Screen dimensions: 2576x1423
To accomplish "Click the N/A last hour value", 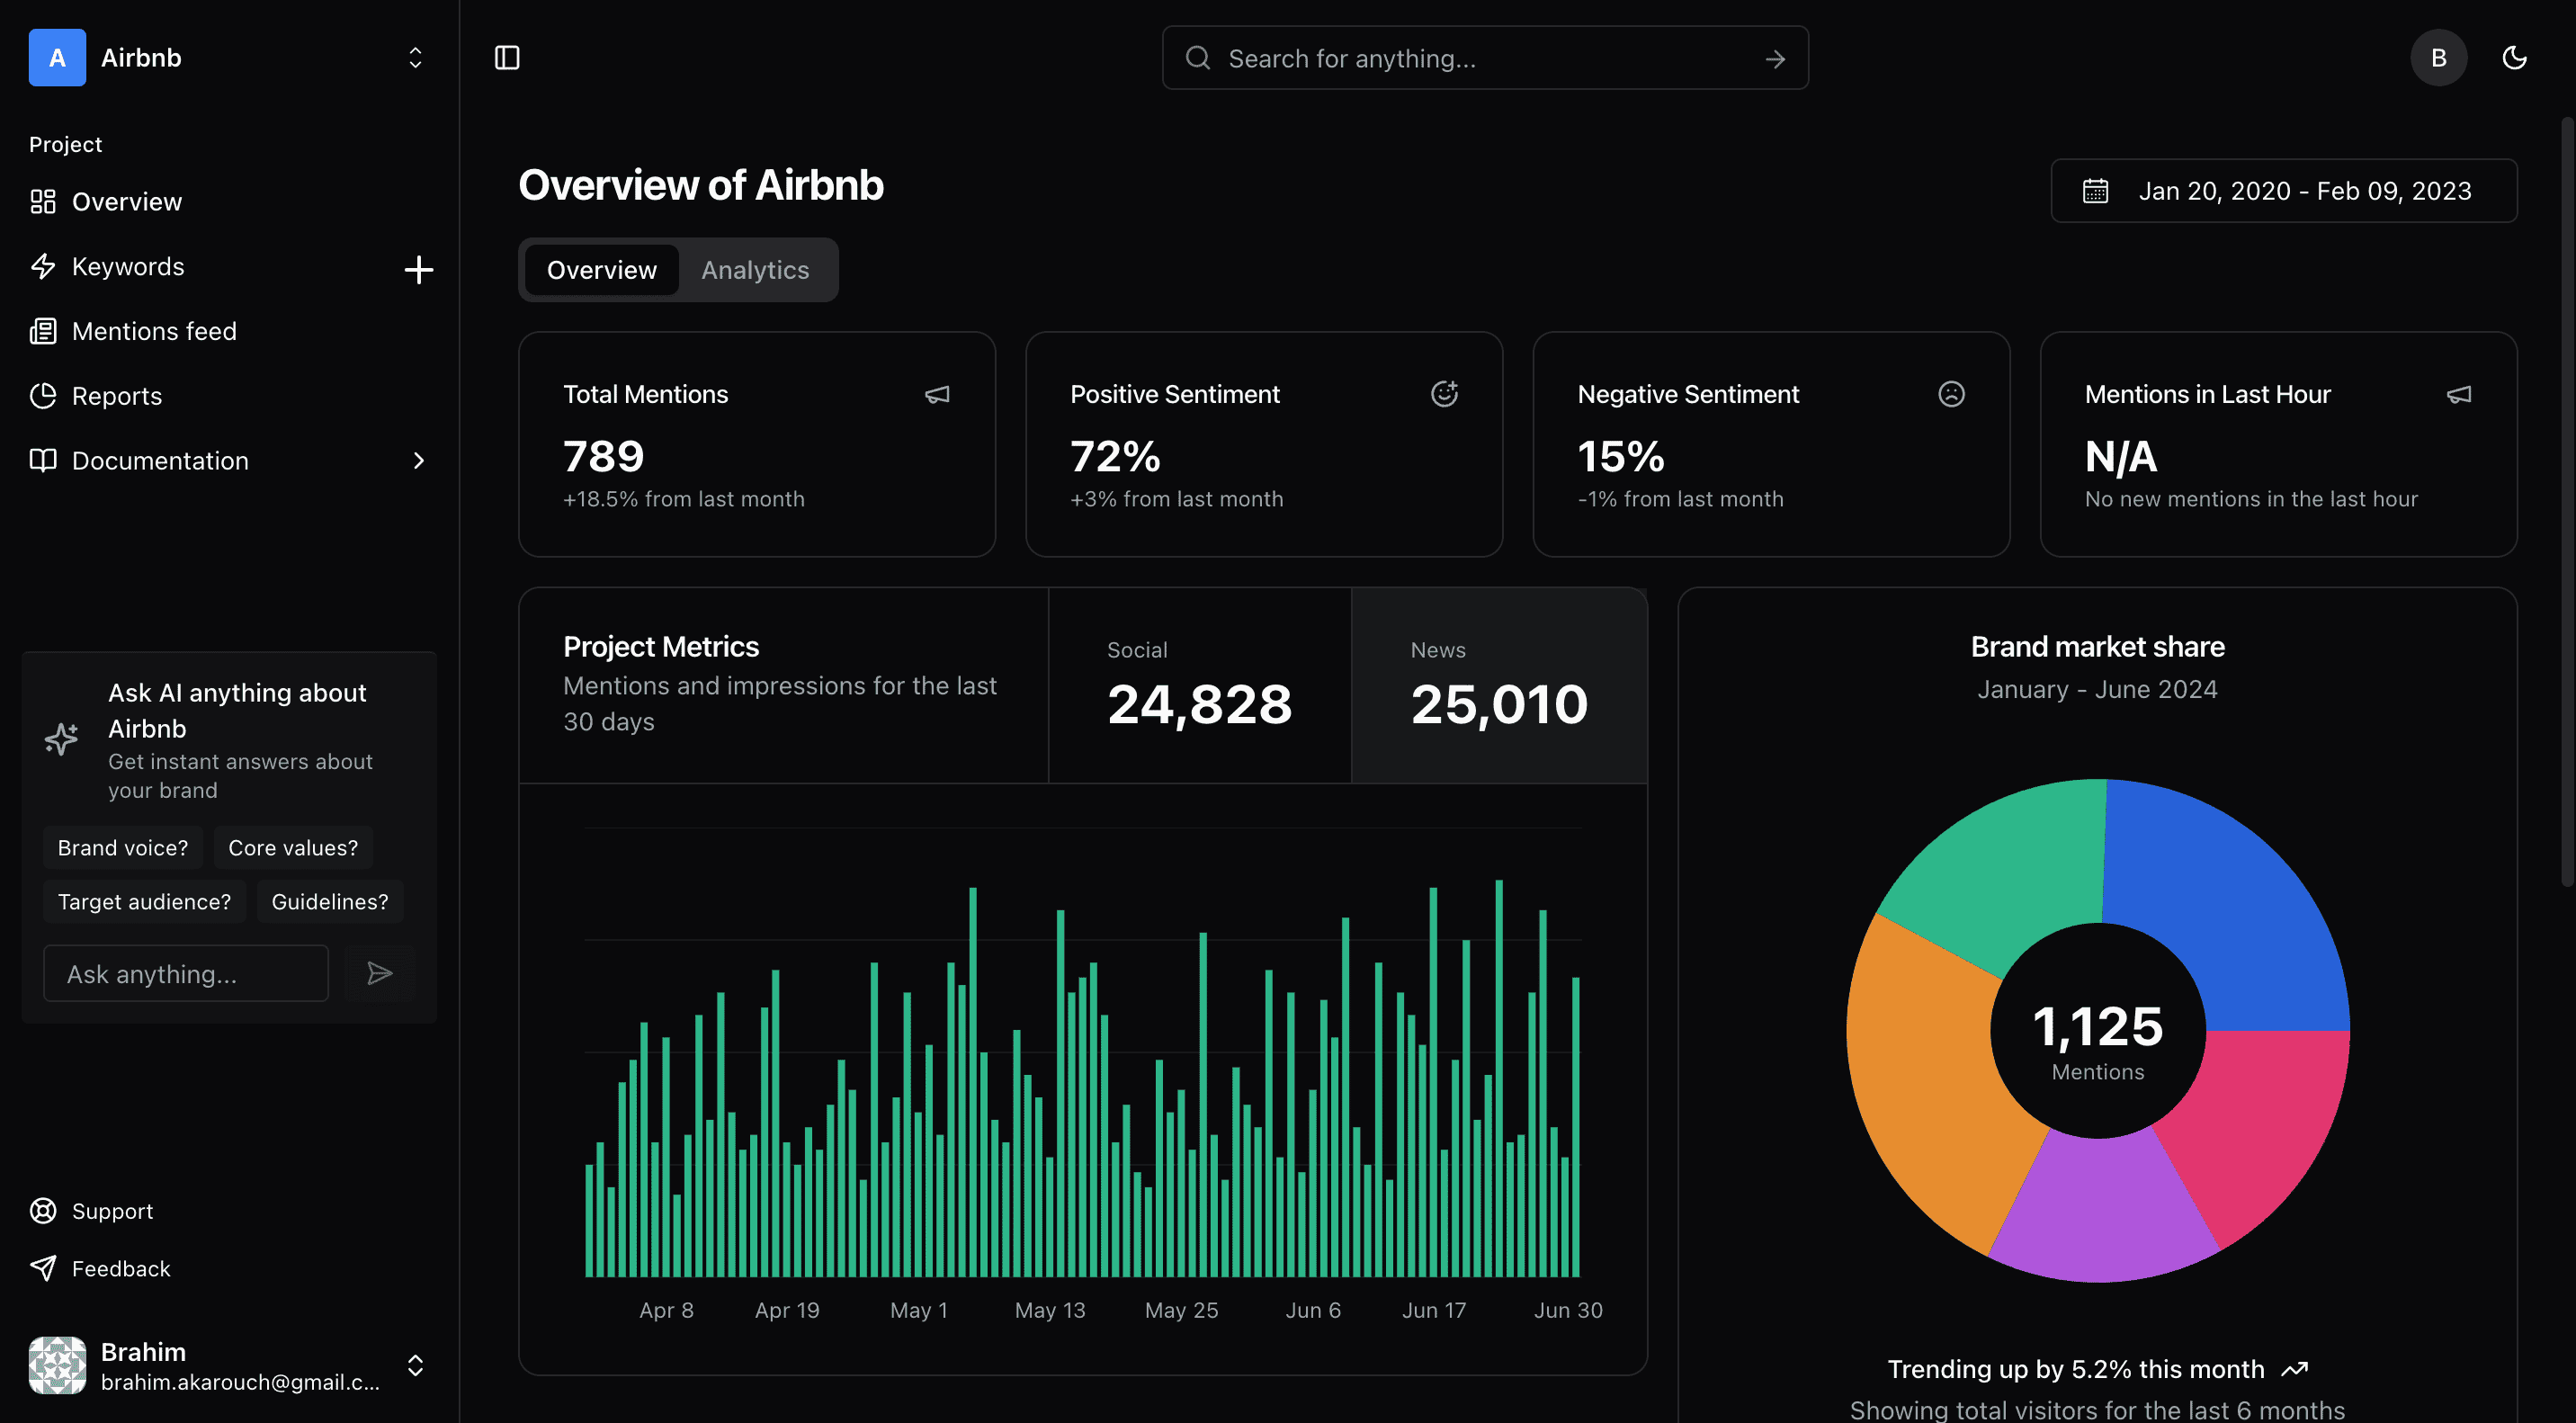I will (2120, 456).
